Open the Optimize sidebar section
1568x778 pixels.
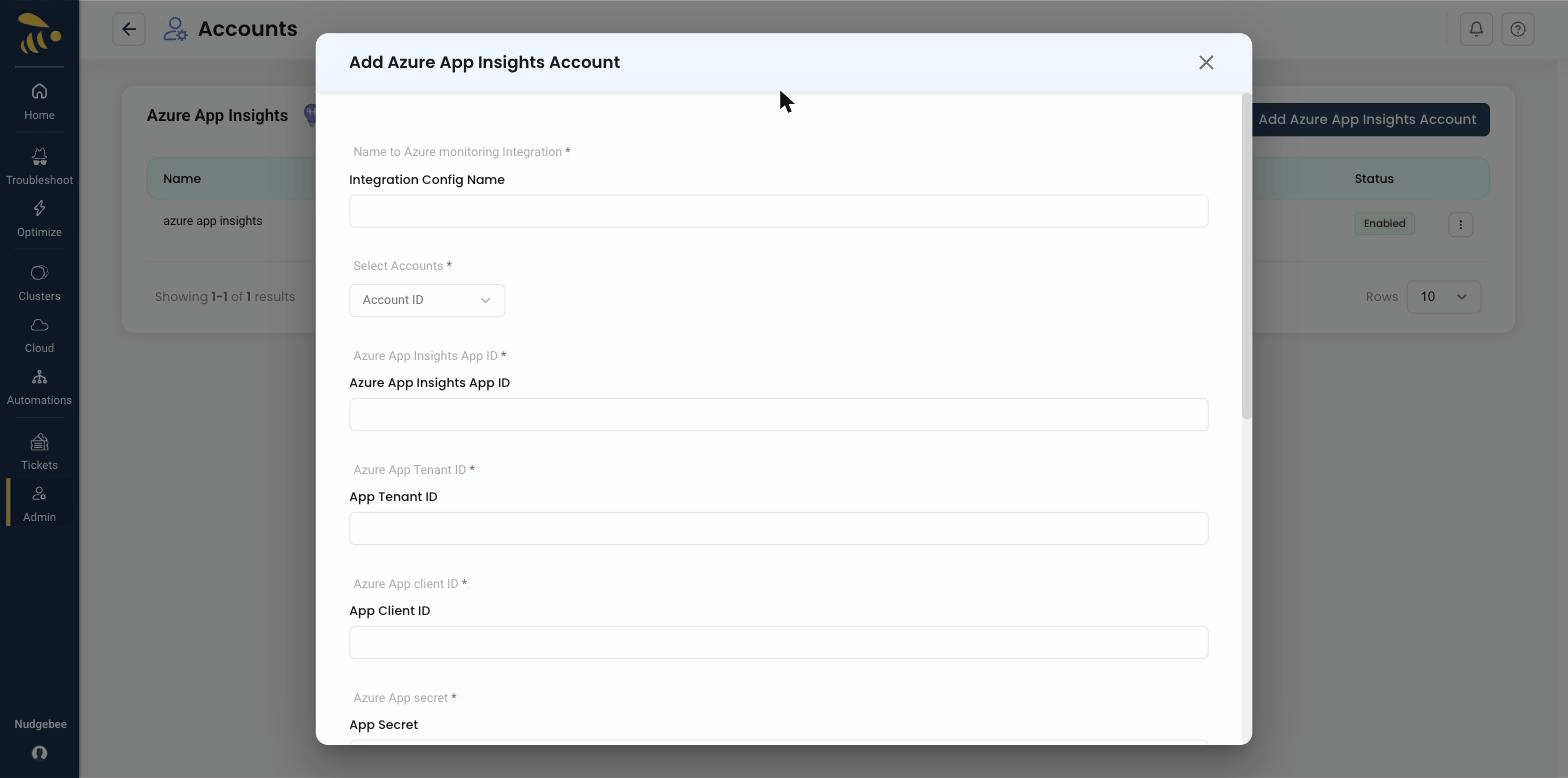click(x=39, y=218)
